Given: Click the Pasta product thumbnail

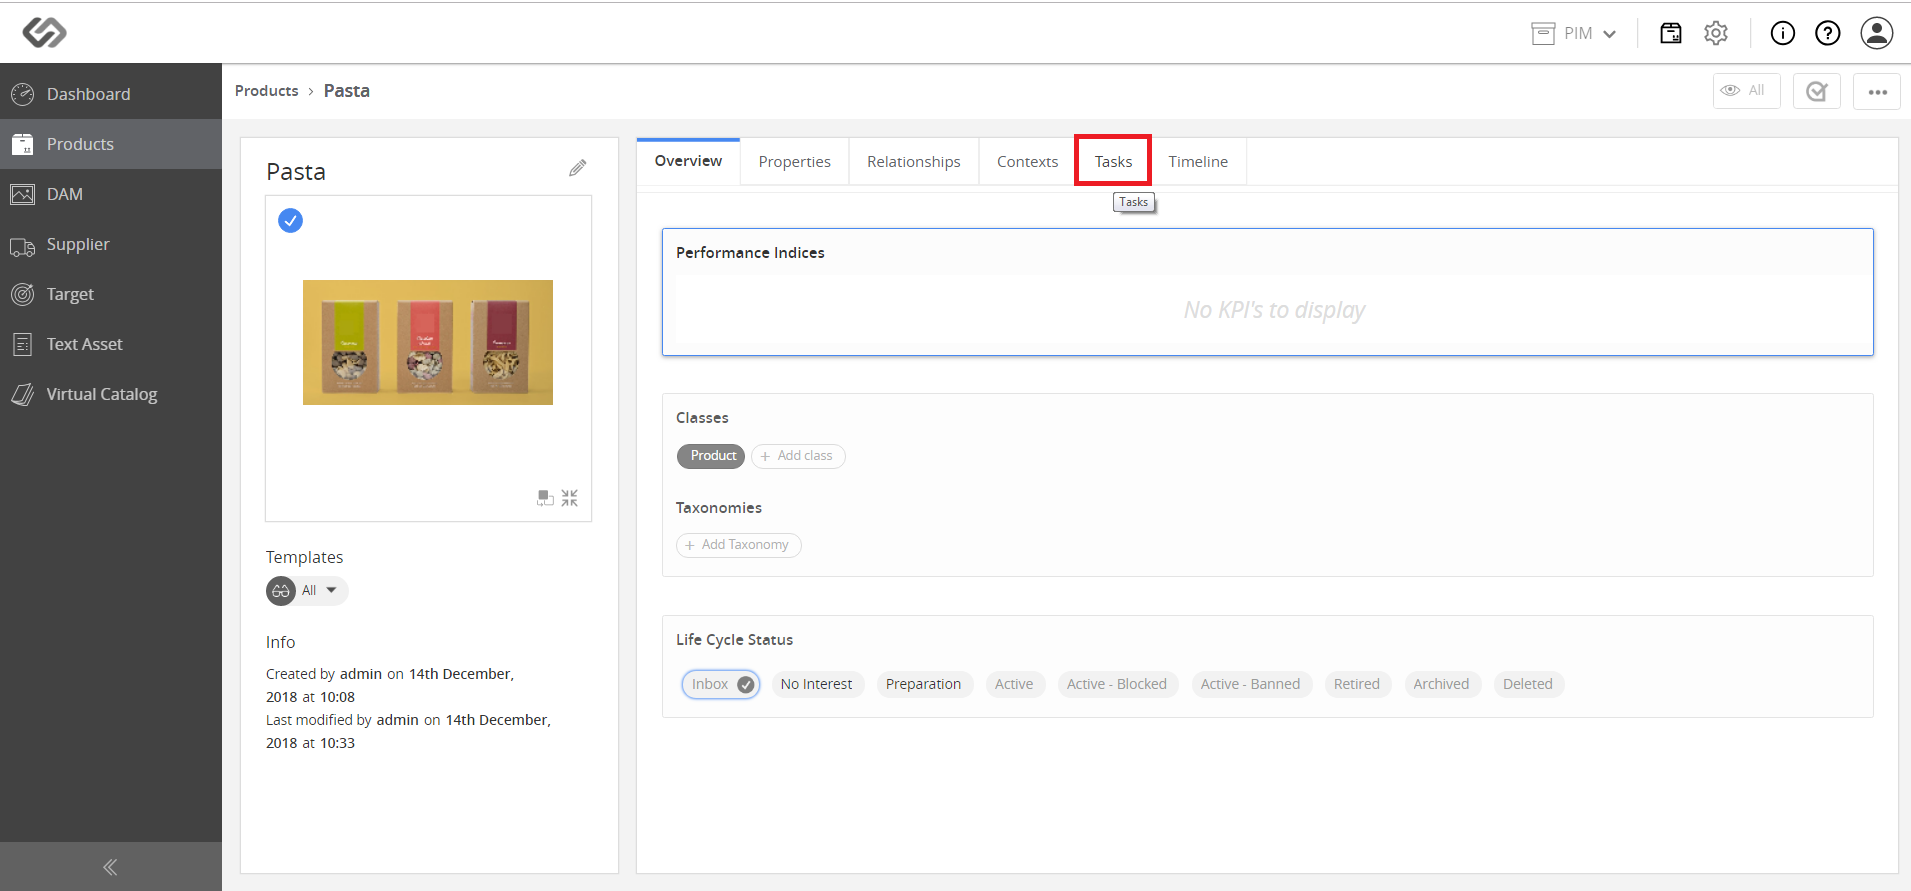Looking at the screenshot, I should [428, 342].
